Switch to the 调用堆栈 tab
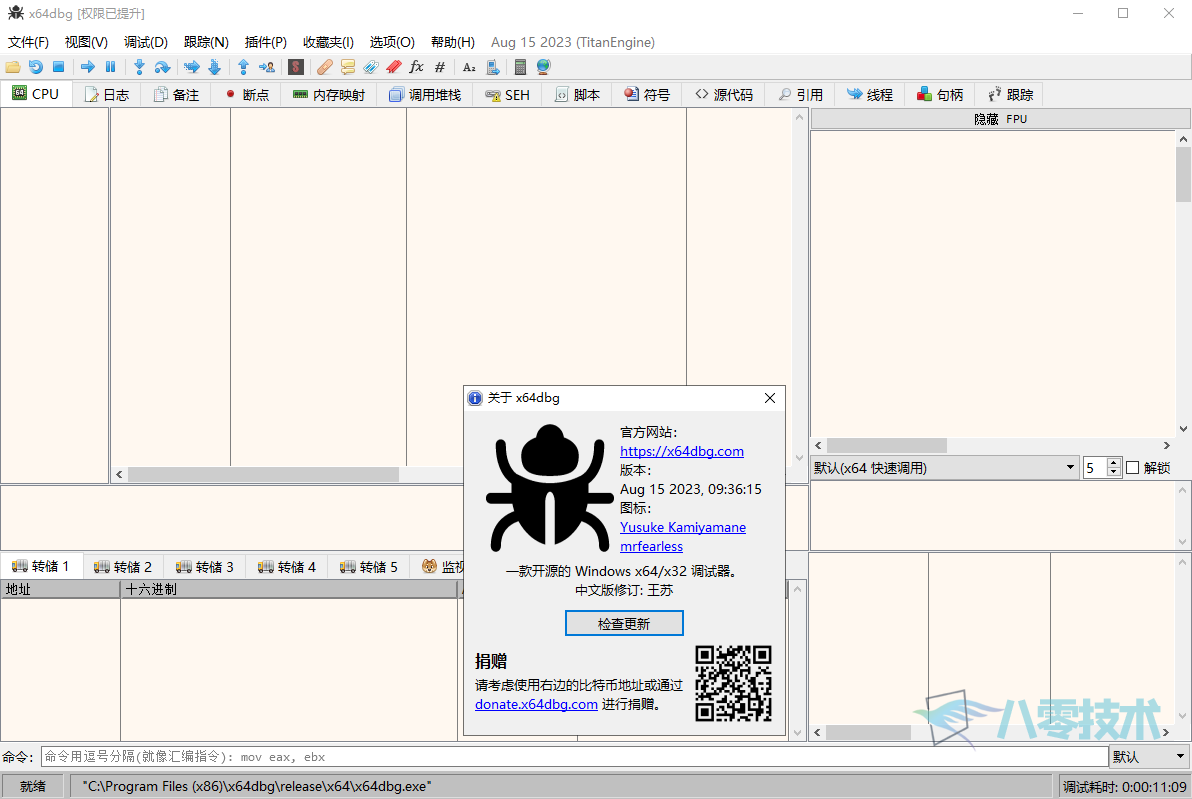1192x799 pixels. coord(425,94)
